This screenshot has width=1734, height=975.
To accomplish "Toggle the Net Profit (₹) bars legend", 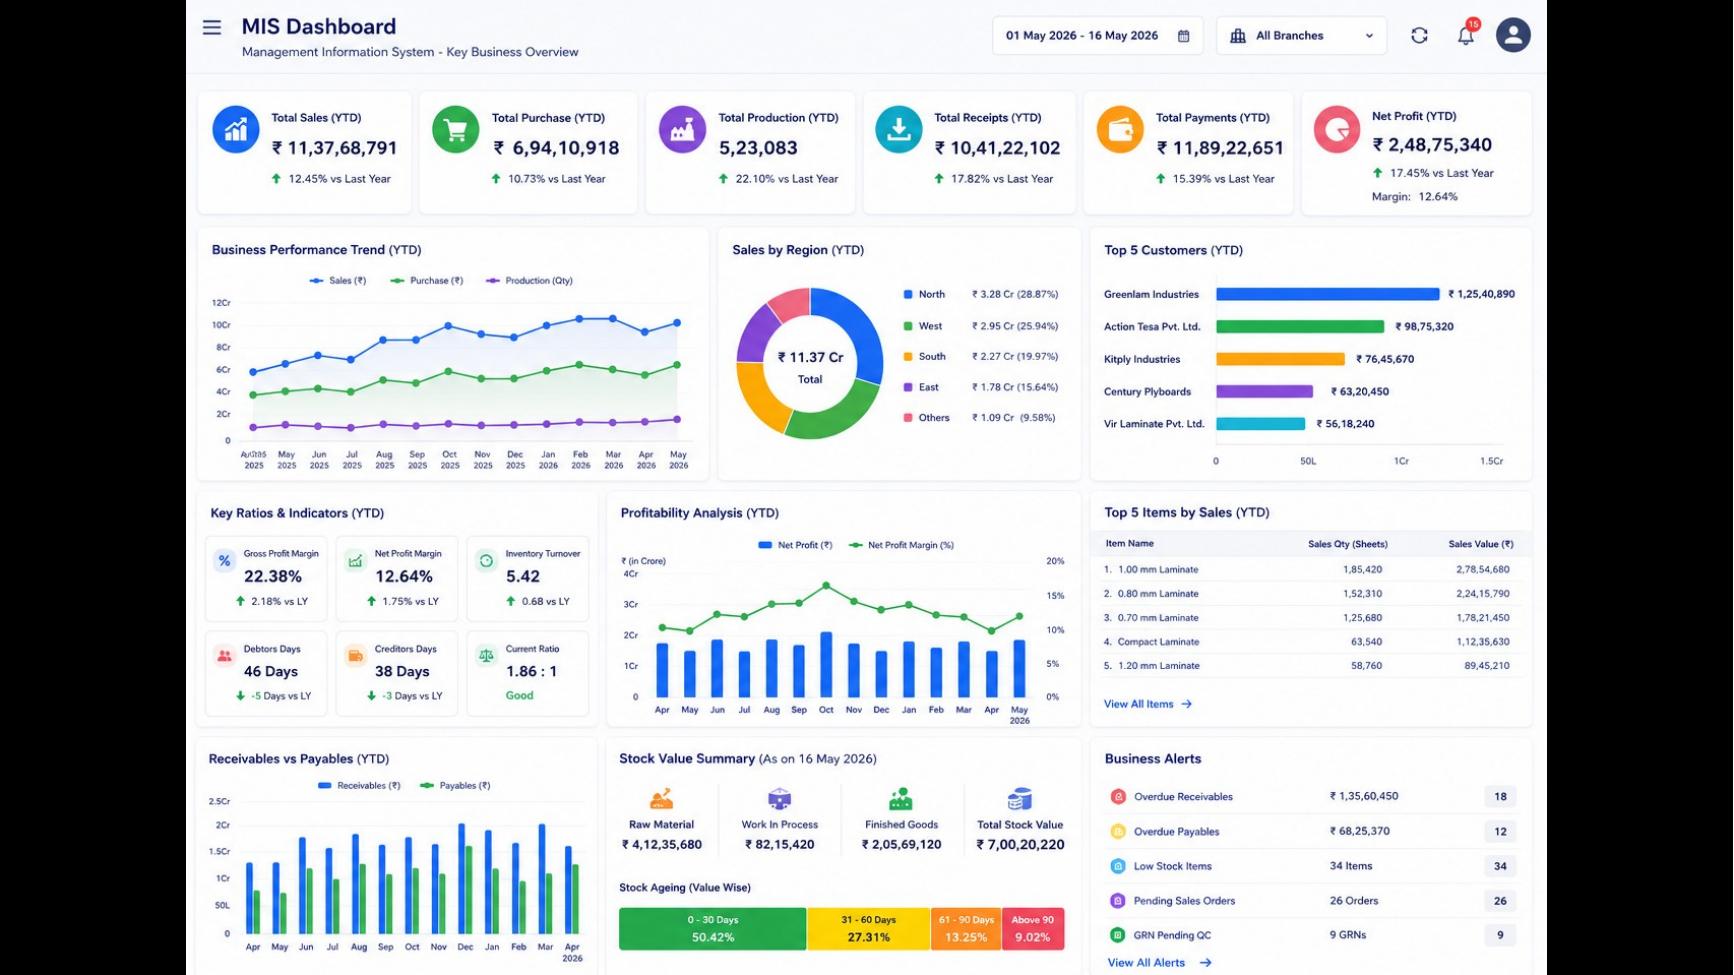I will (x=795, y=545).
